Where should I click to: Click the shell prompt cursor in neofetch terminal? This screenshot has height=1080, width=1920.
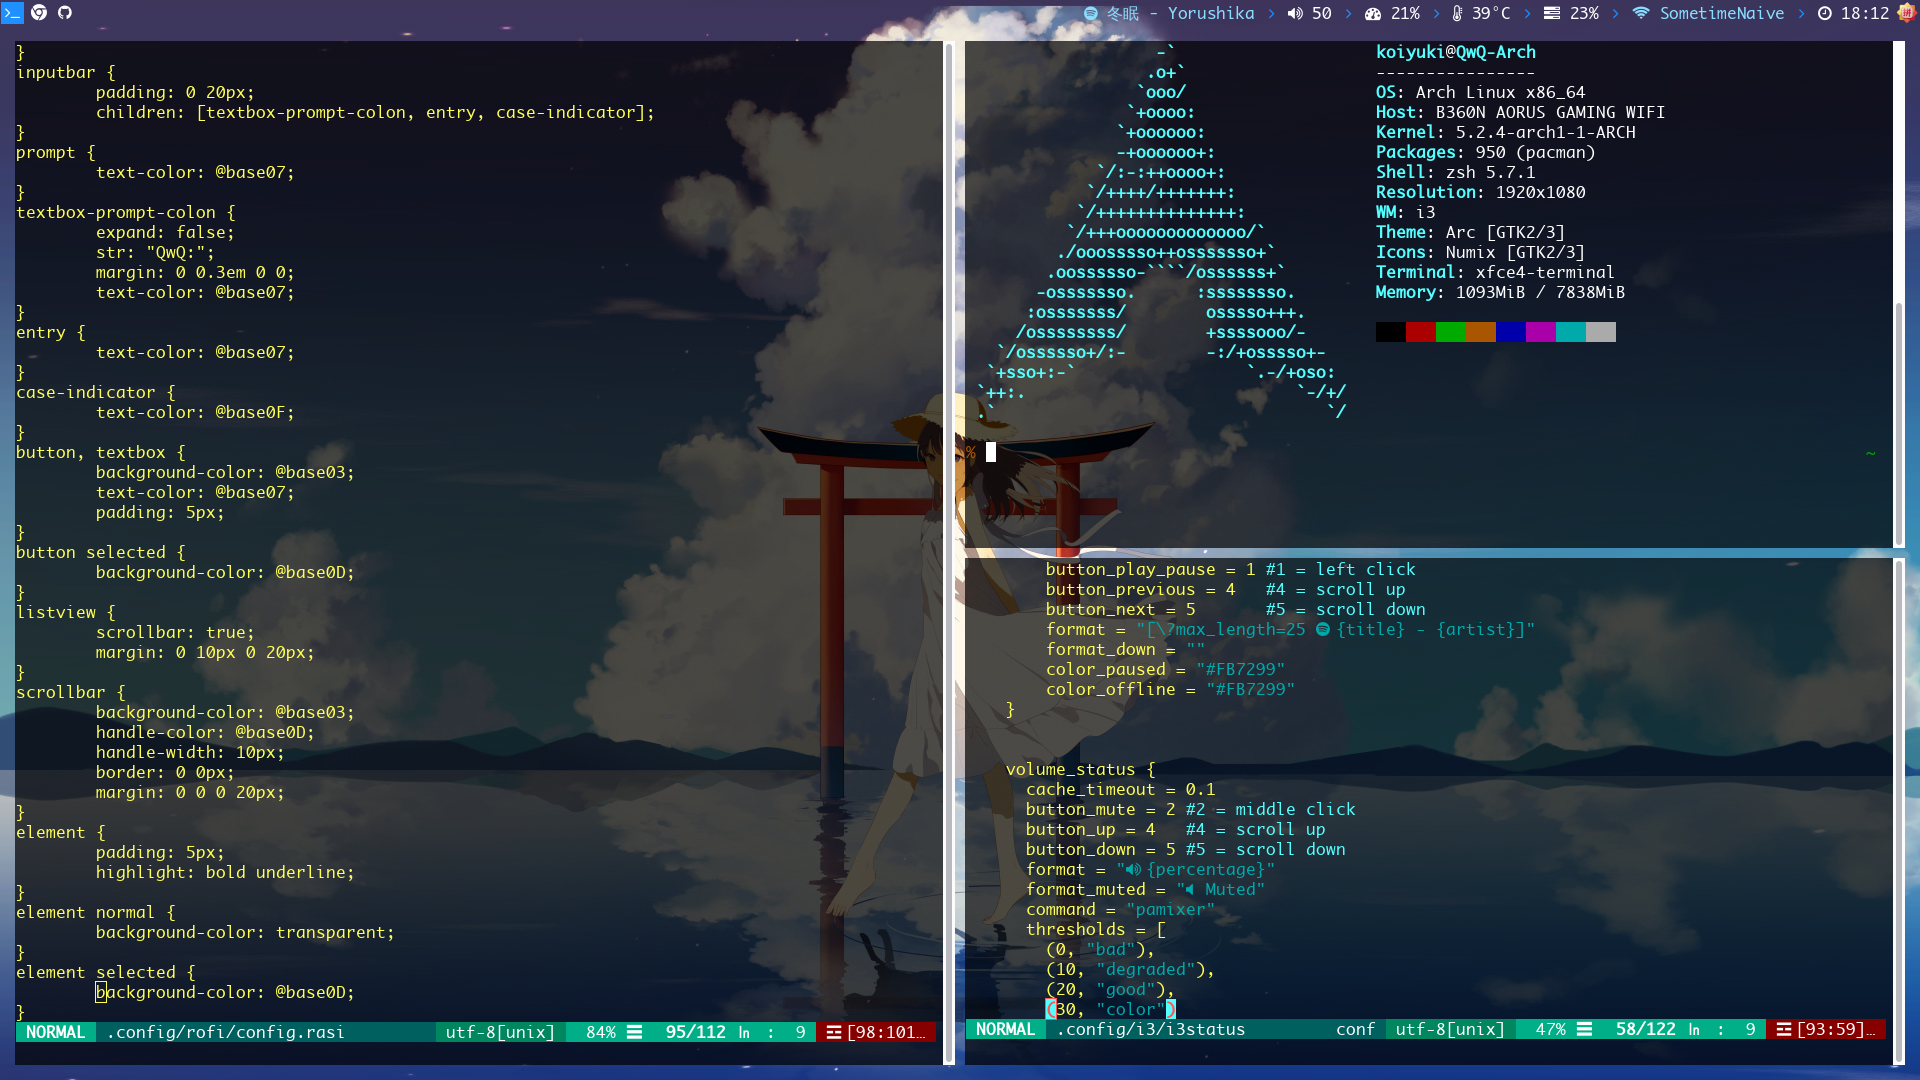[991, 452]
